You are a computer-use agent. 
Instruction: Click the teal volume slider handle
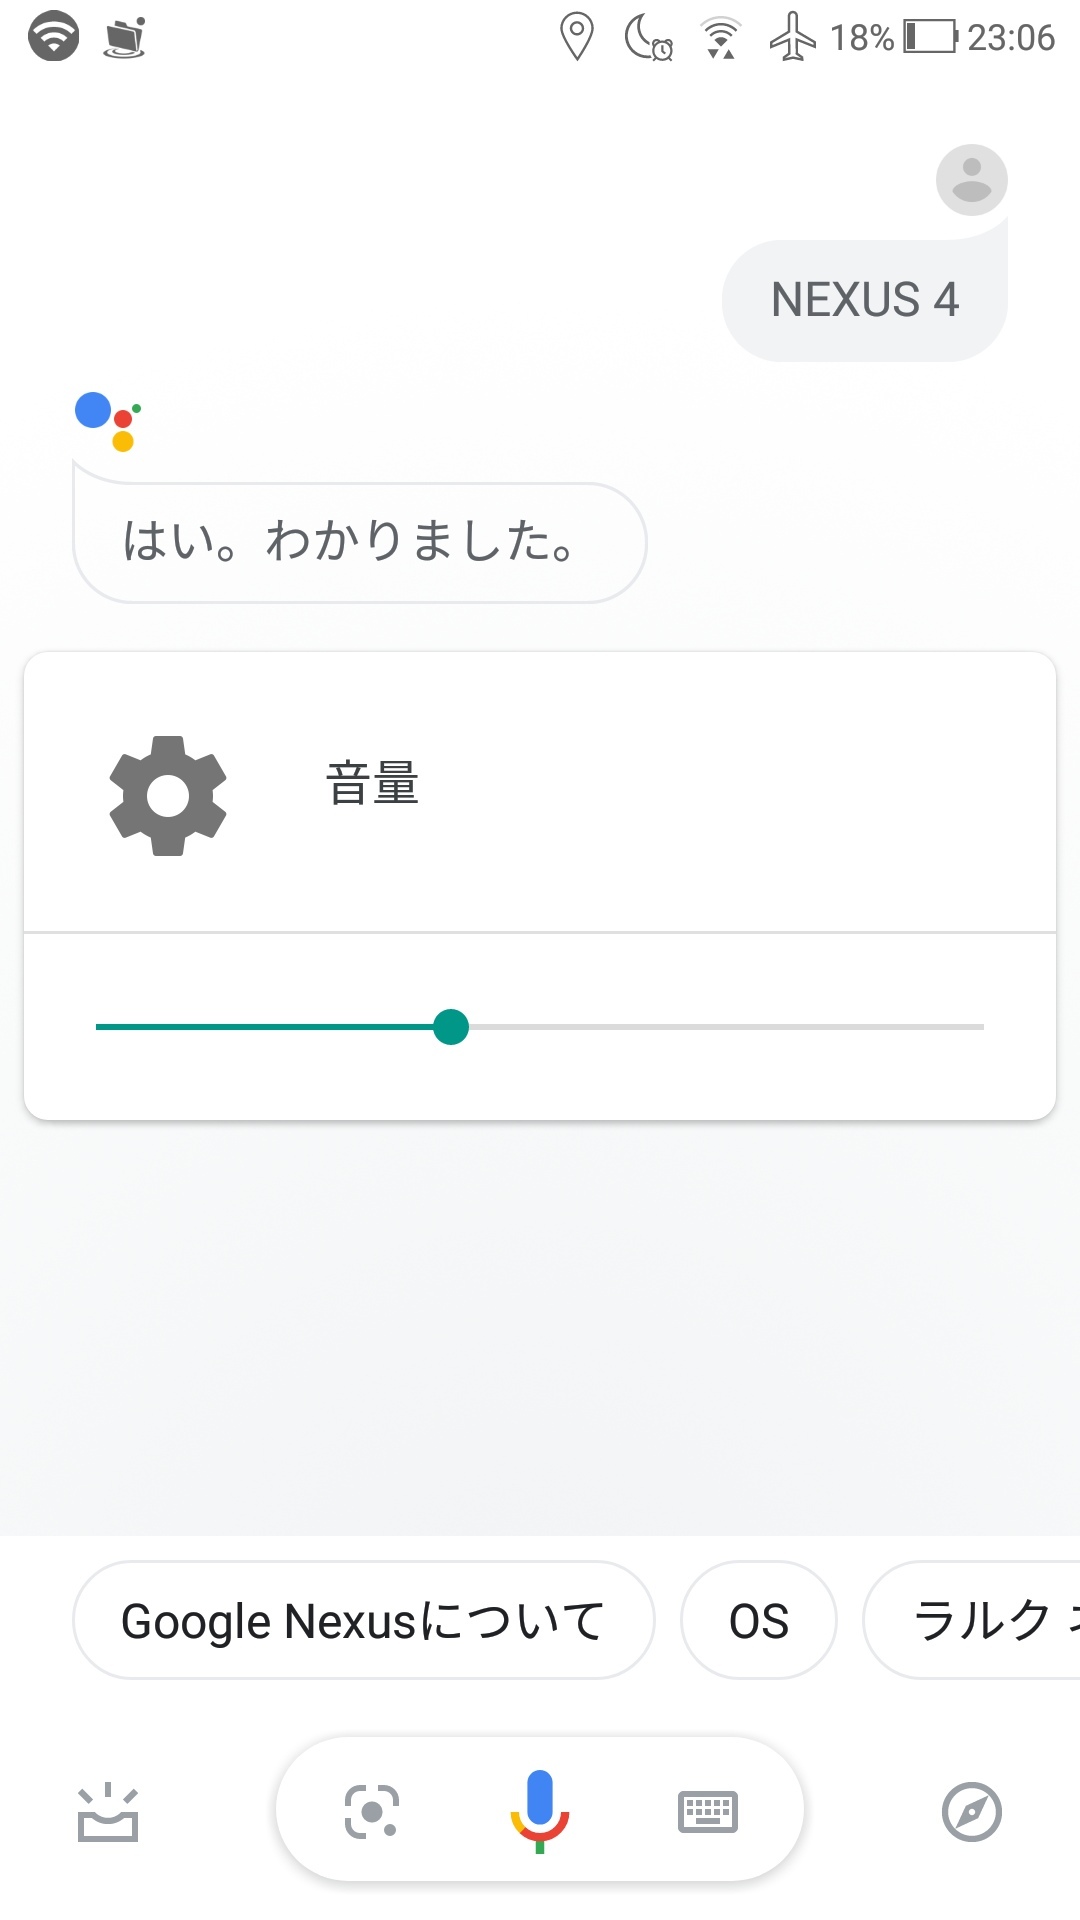point(451,1027)
